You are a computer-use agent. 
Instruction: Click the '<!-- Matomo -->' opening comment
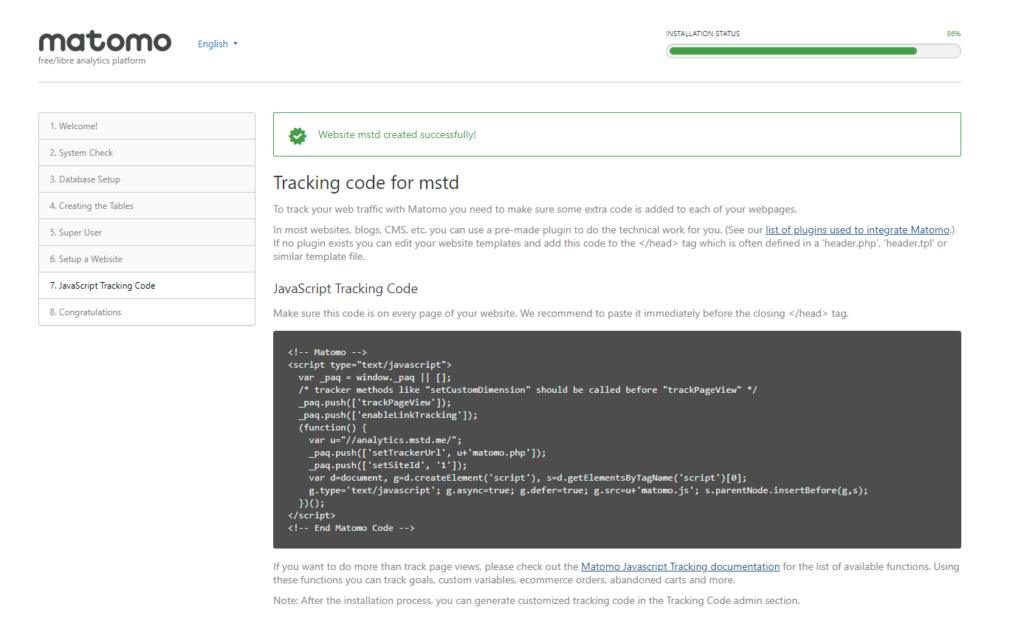click(x=327, y=352)
